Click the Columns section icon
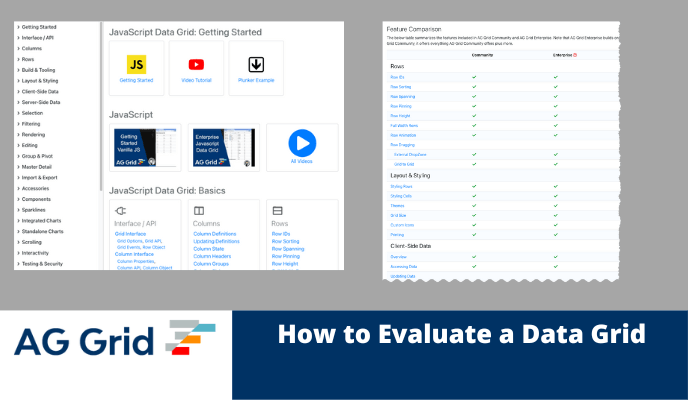The width and height of the screenshot is (688, 400). pos(199,211)
